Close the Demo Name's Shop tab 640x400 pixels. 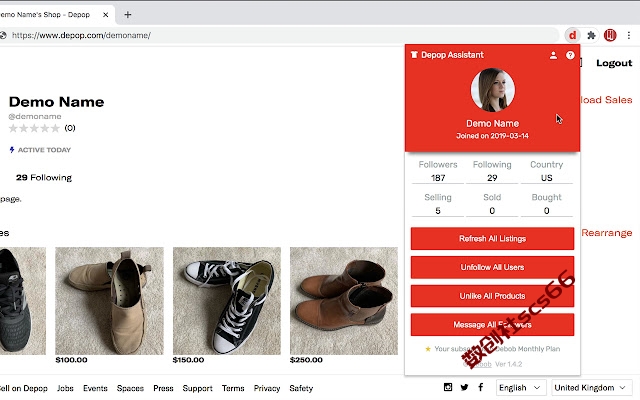coord(105,15)
